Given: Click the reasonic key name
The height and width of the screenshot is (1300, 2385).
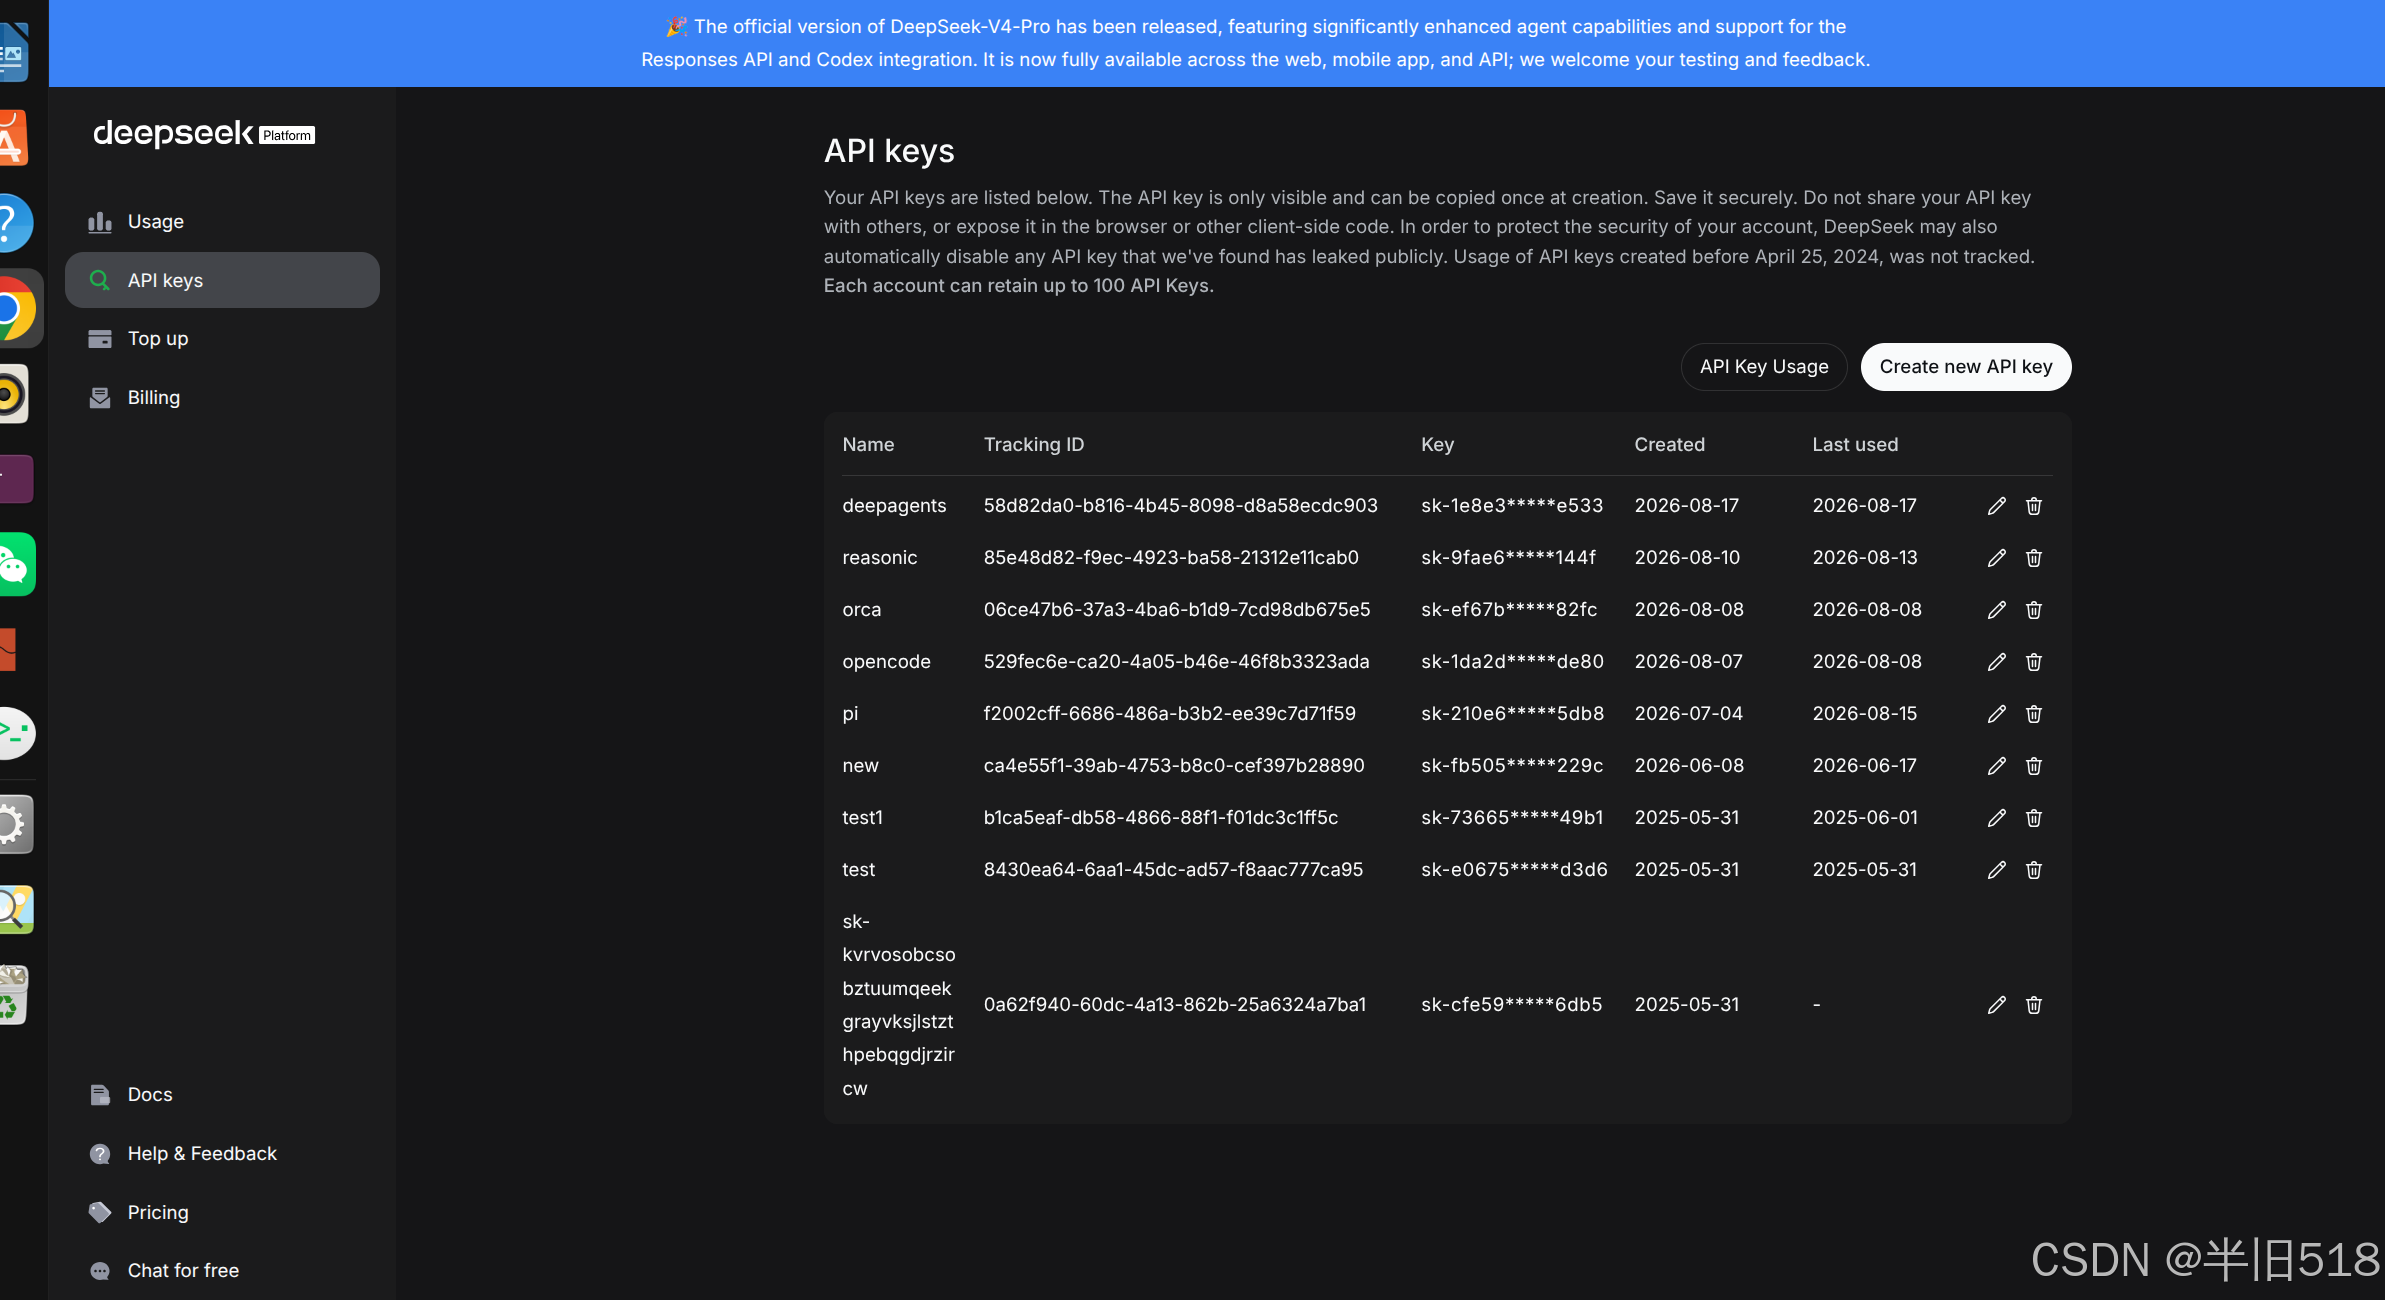Looking at the screenshot, I should tap(880, 558).
